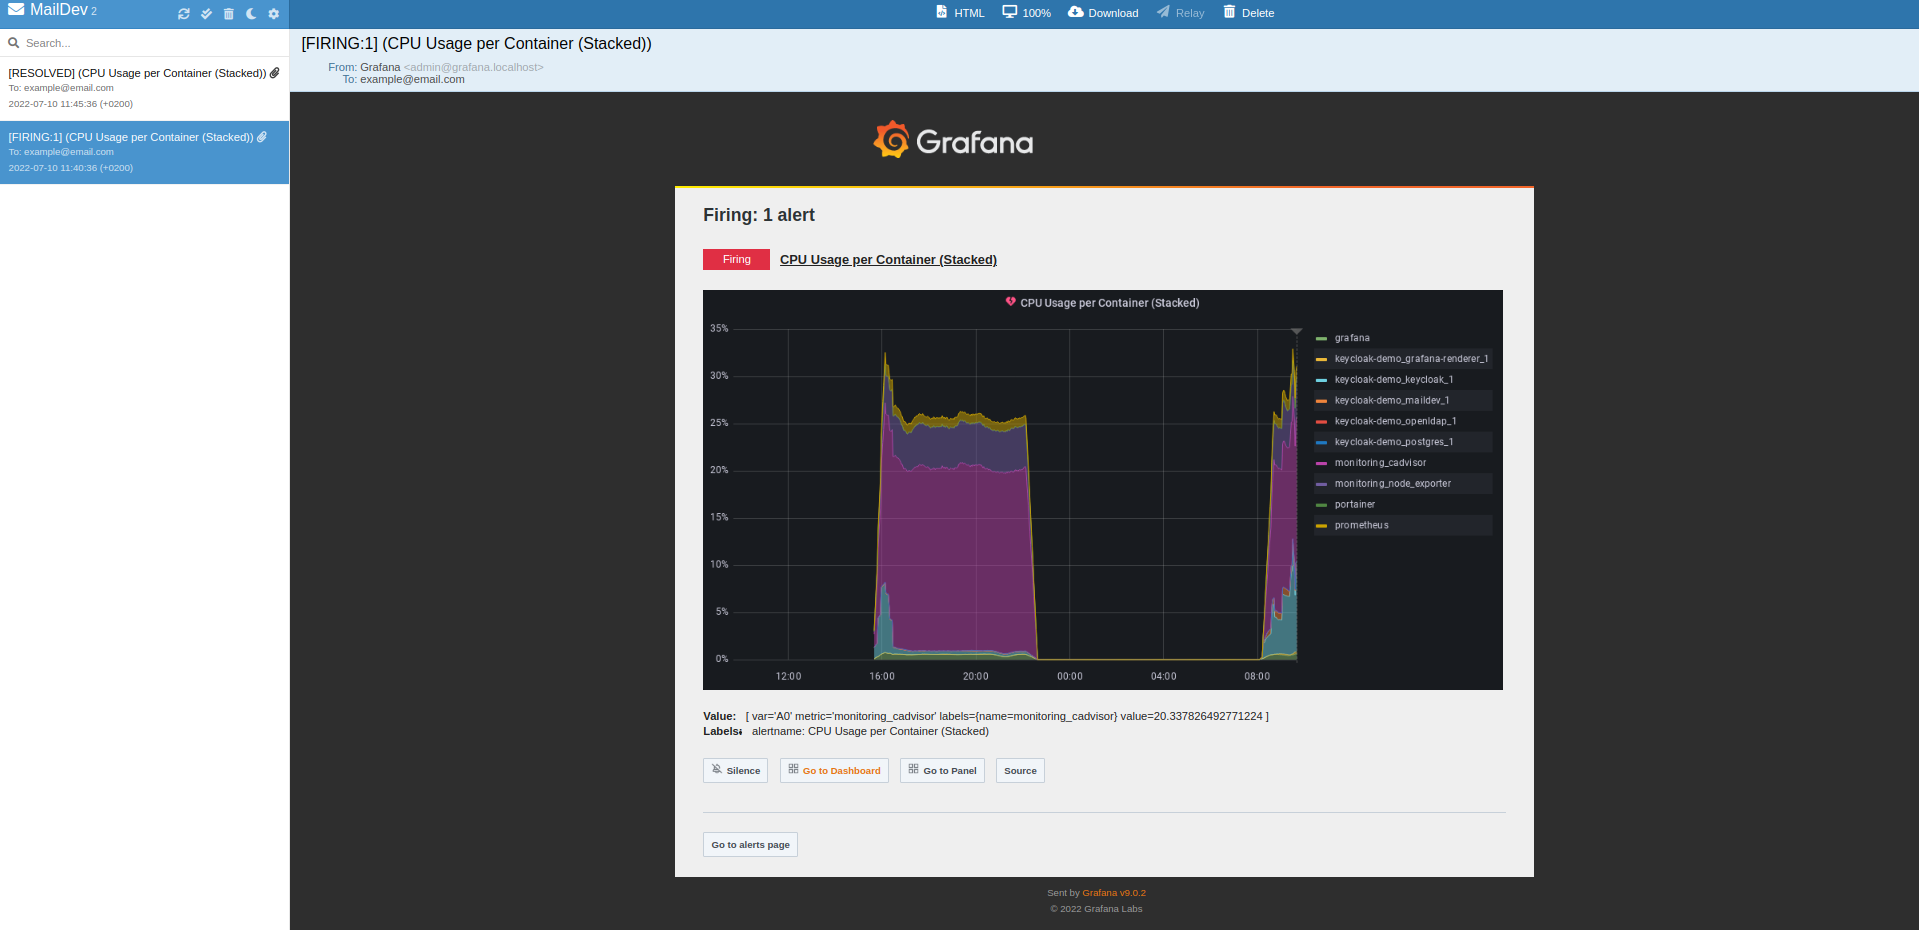Click the red Firing status badge
The width and height of the screenshot is (1919, 930).
click(736, 259)
